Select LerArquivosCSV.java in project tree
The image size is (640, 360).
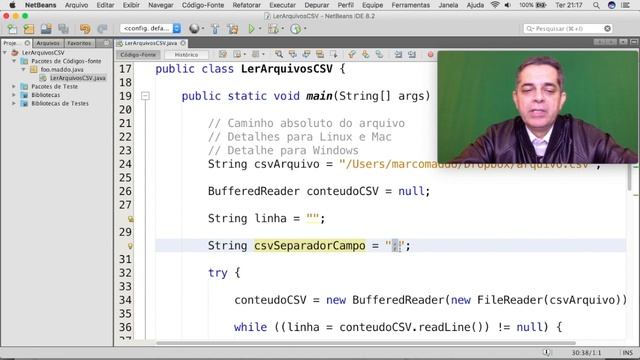(78, 78)
